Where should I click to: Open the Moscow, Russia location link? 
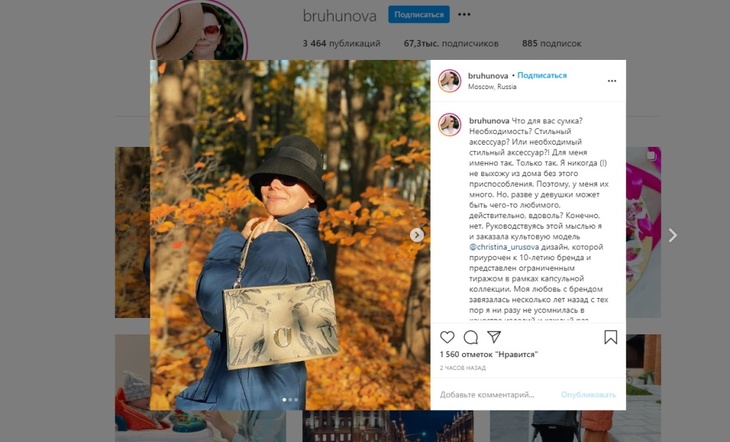coord(492,87)
